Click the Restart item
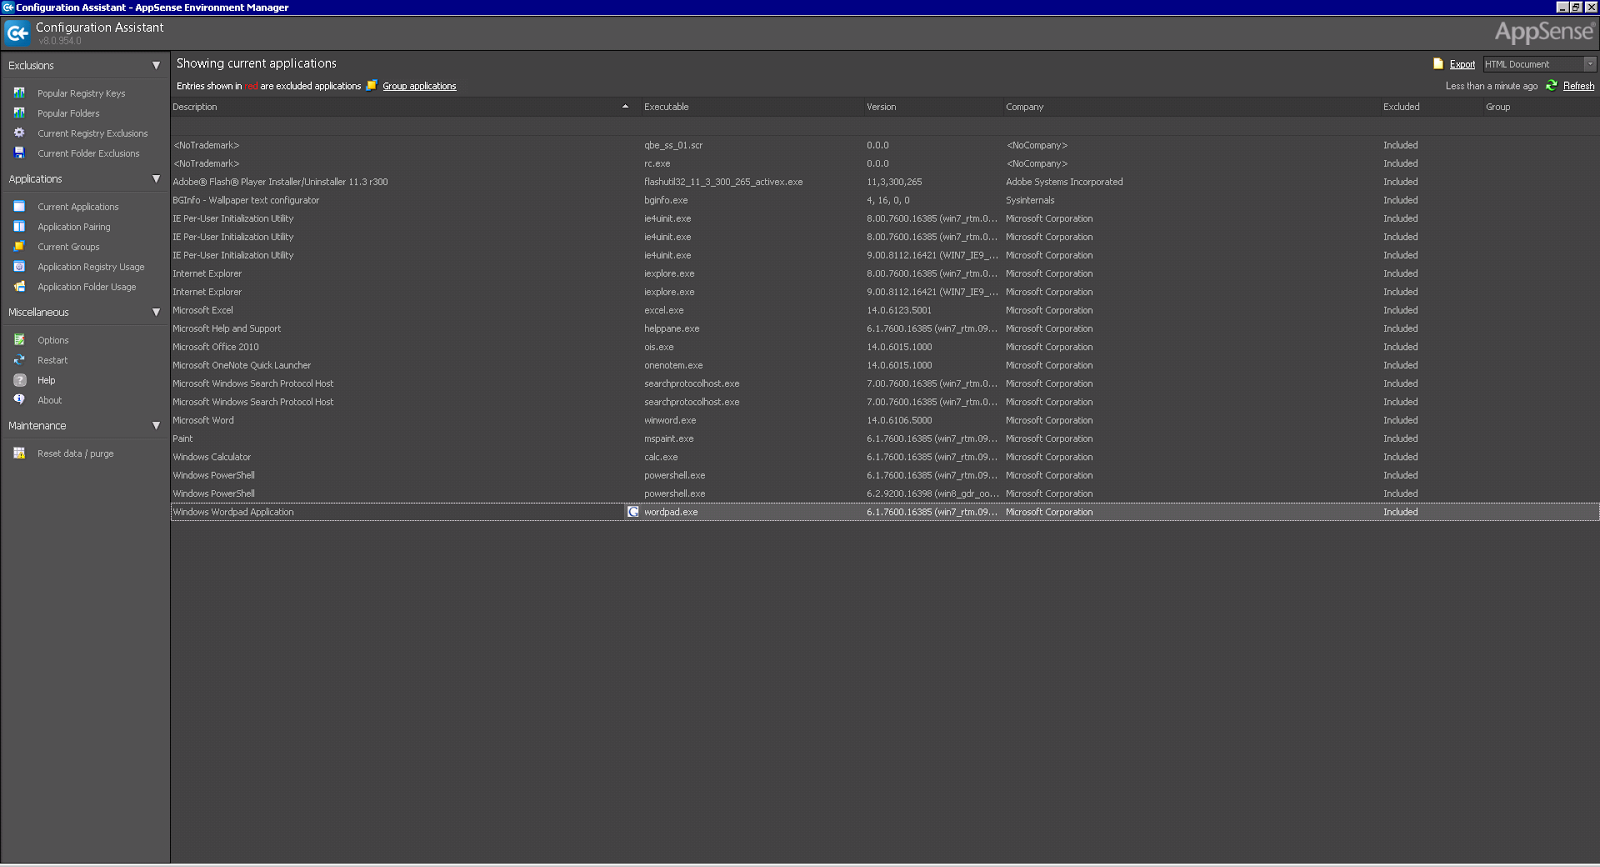 [x=52, y=361]
